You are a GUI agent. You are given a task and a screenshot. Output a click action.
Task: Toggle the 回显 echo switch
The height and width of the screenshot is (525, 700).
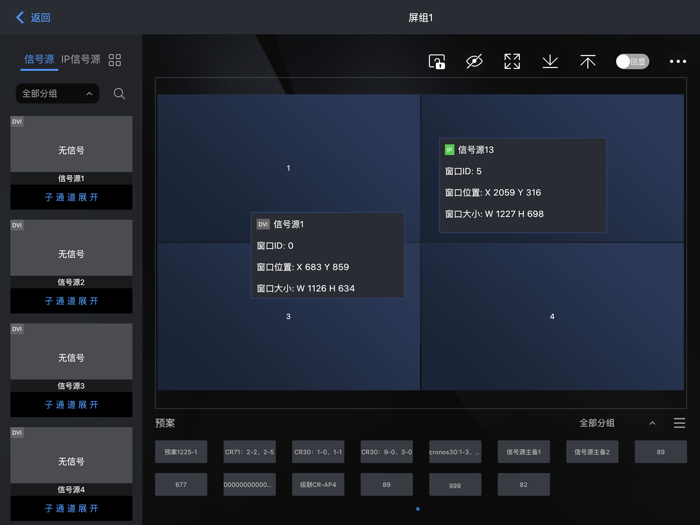[x=632, y=62]
